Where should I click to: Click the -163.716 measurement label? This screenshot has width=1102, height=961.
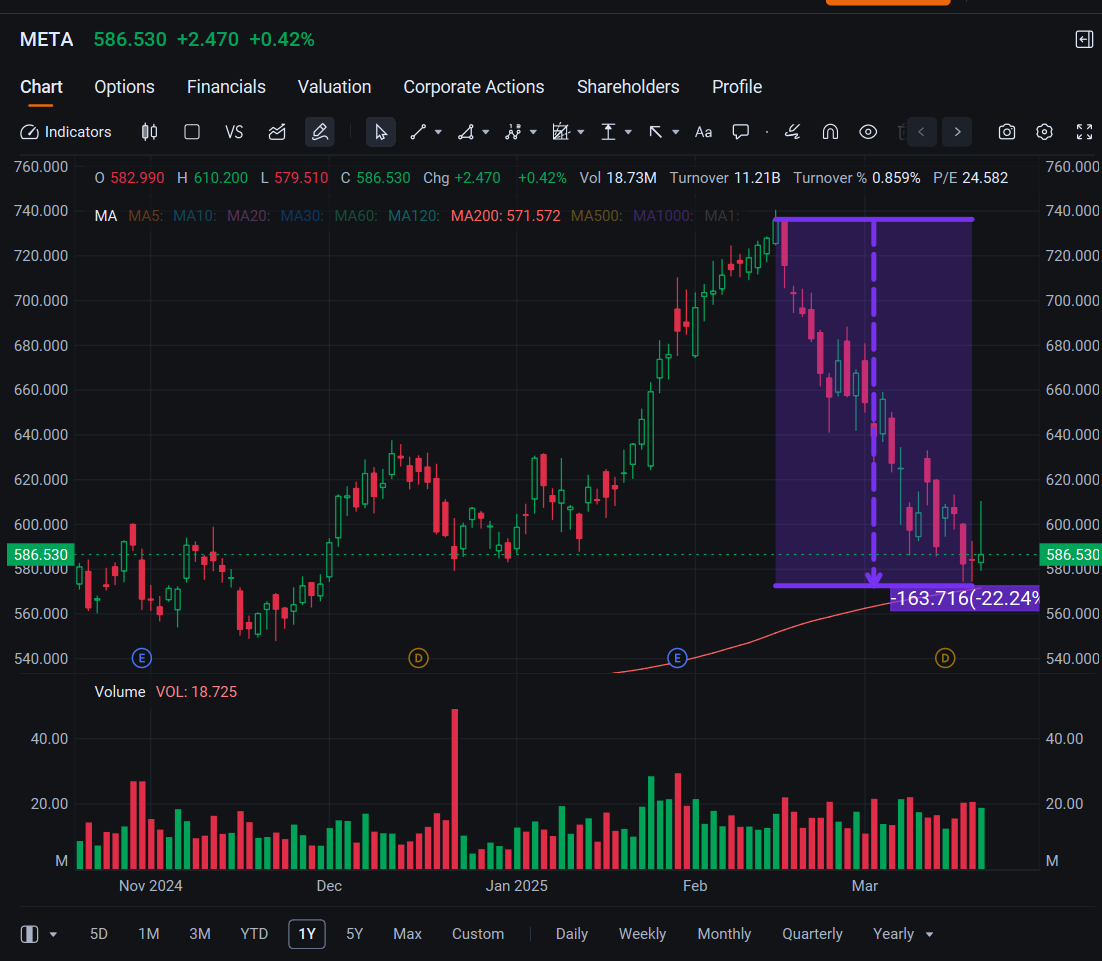[964, 598]
